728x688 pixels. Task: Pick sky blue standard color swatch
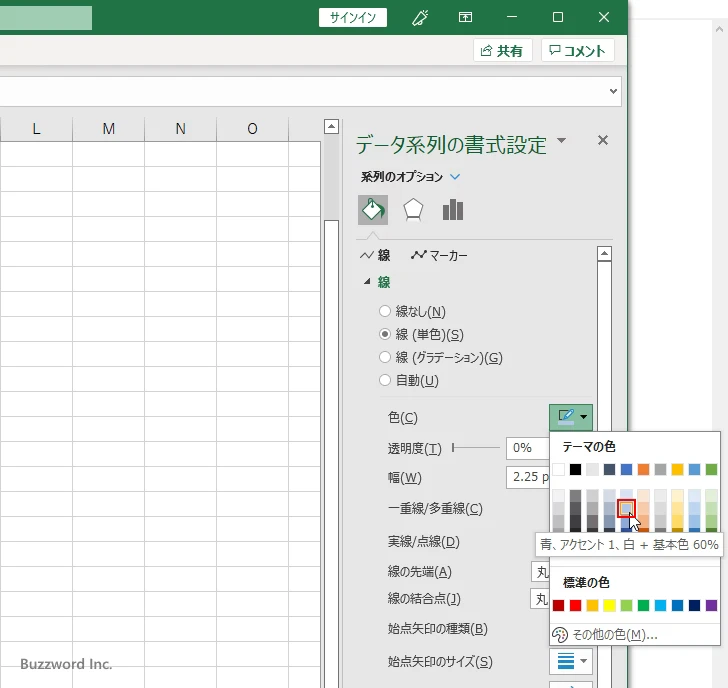pos(660,605)
